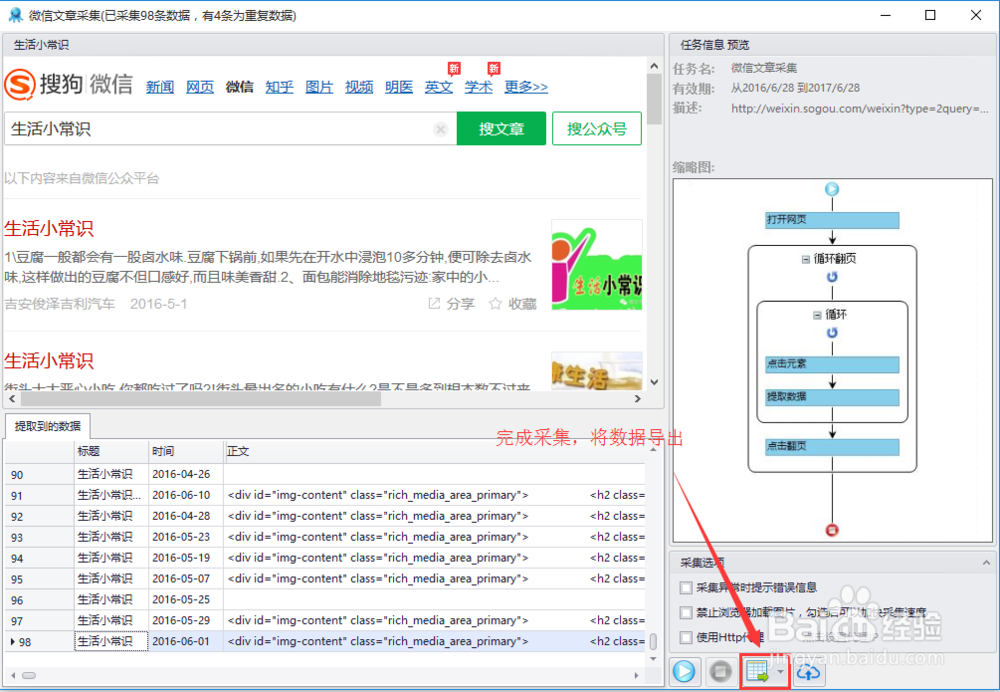
Task: Select the 打开网页 step in the flowchart
Action: 832,220
